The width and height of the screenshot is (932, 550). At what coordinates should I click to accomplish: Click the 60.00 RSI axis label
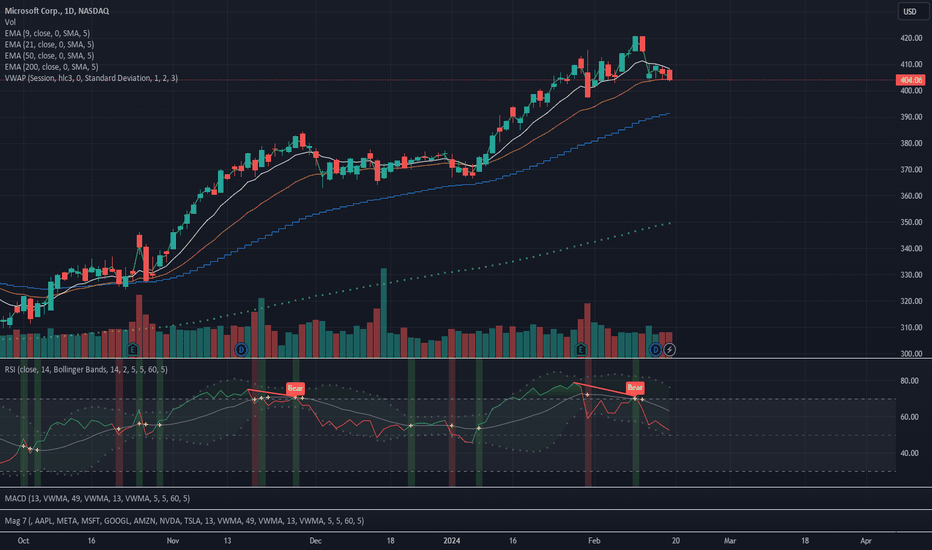909,417
